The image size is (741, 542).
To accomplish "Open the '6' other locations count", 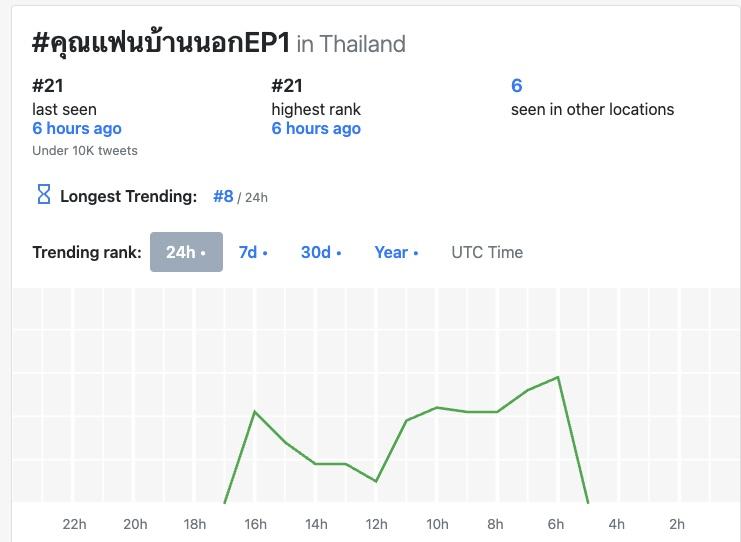I will [x=516, y=86].
